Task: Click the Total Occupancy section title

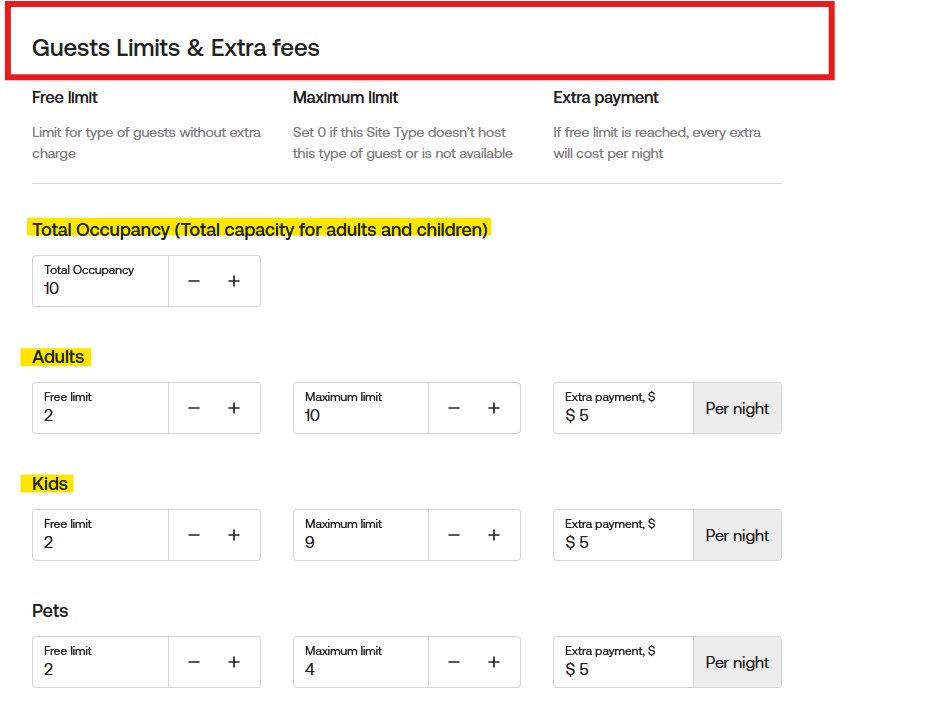Action: [260, 230]
